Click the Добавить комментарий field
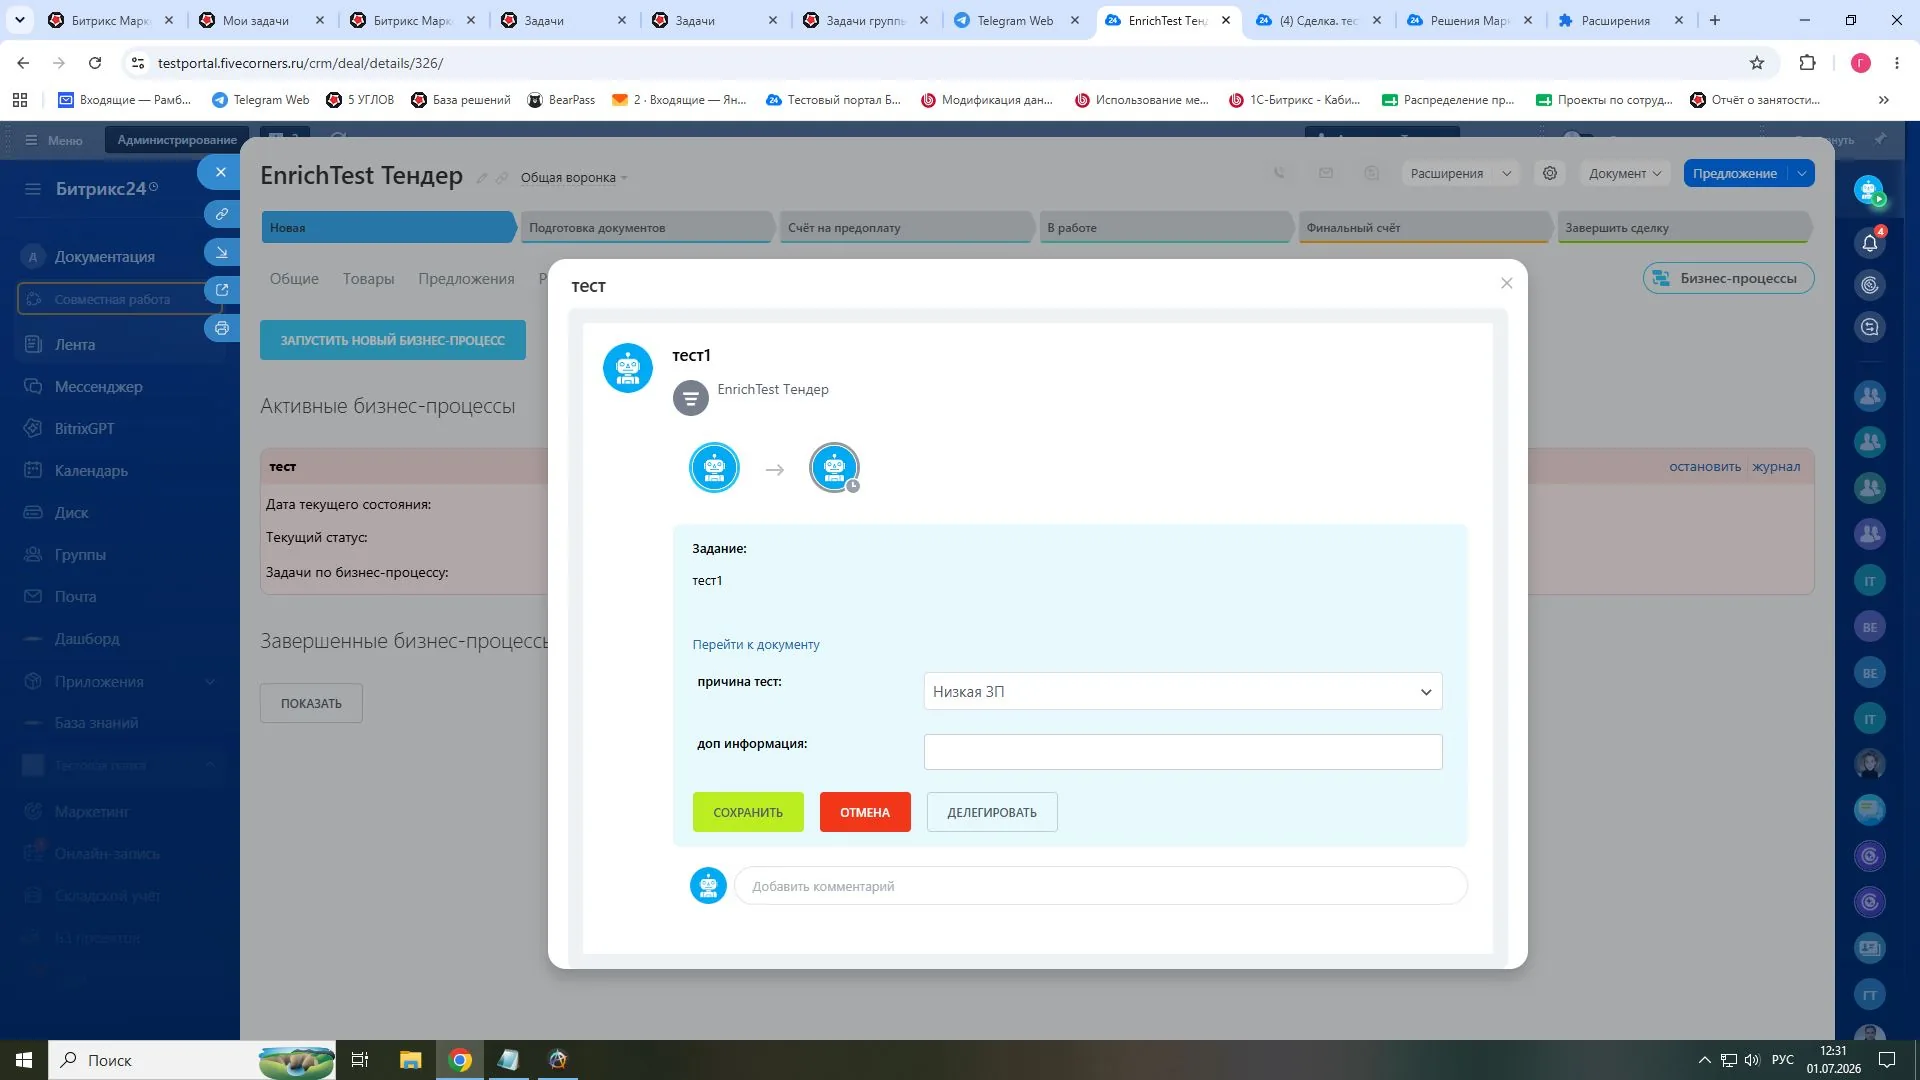The height and width of the screenshot is (1080, 1920). [x=1100, y=886]
